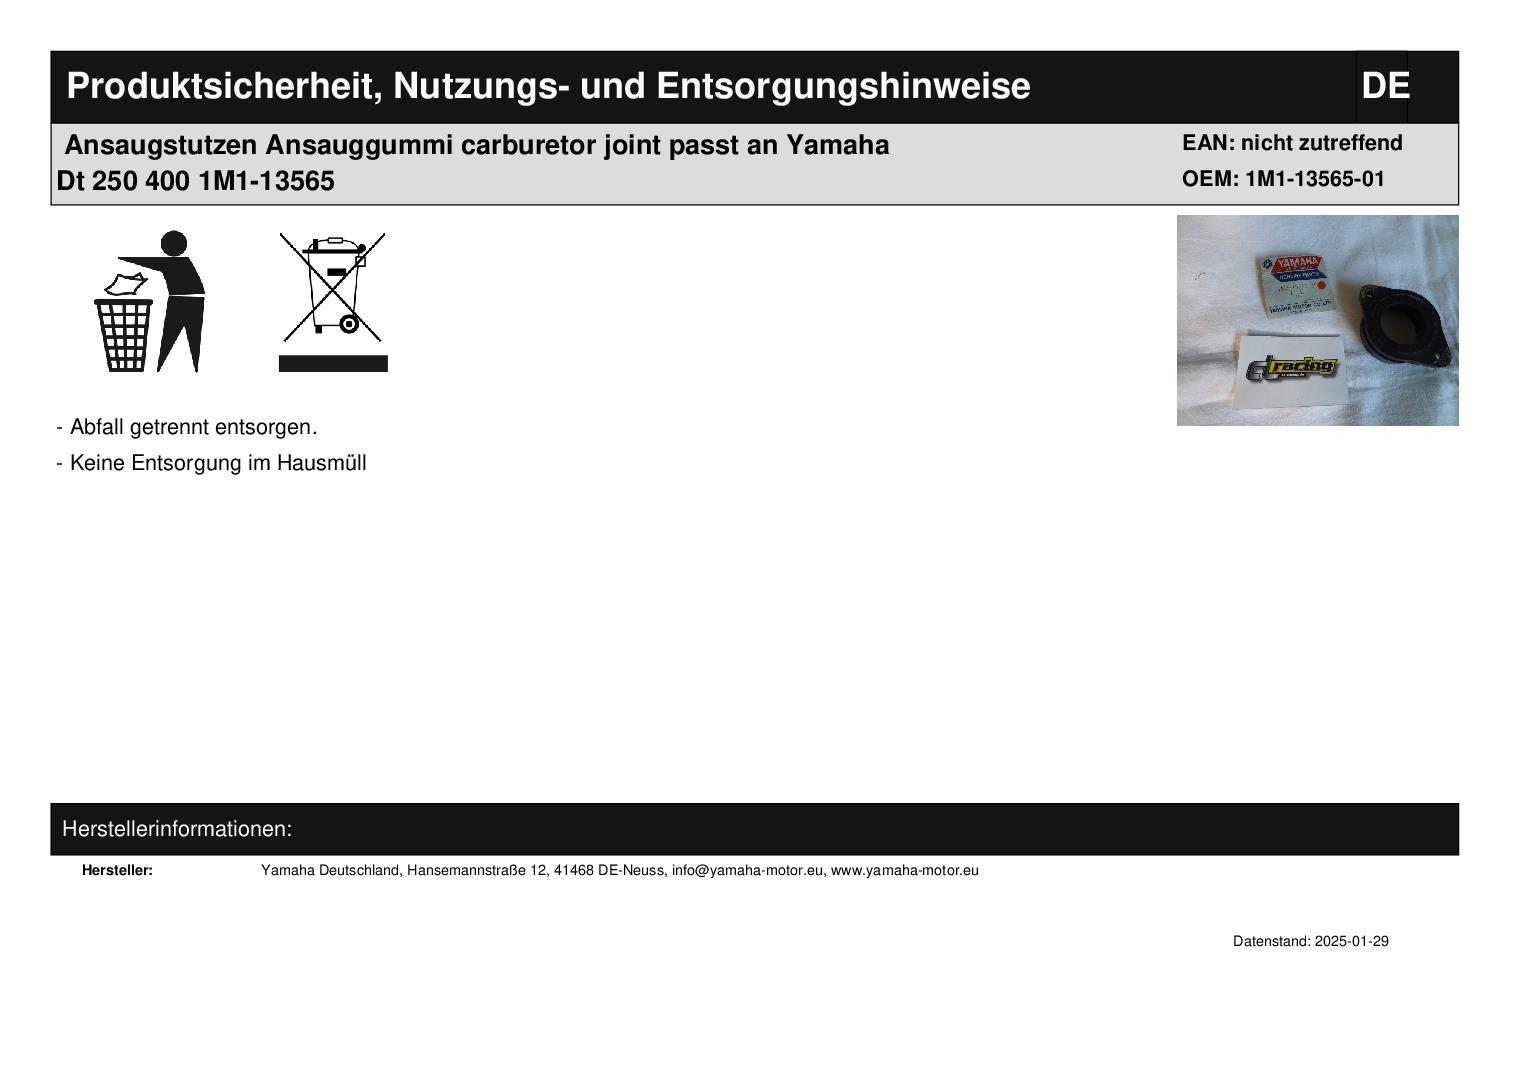Viewport: 1520px width, 1075px height.
Task: Click the Produktsicherheit page title
Action: pos(548,86)
